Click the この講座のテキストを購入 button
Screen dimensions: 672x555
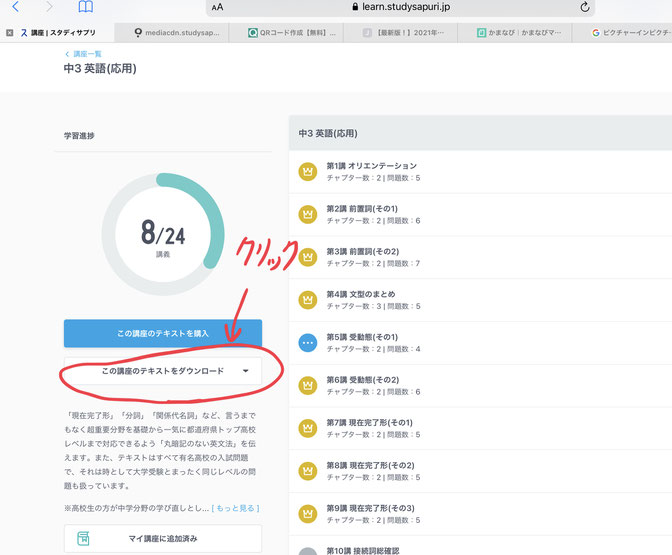[x=163, y=333]
